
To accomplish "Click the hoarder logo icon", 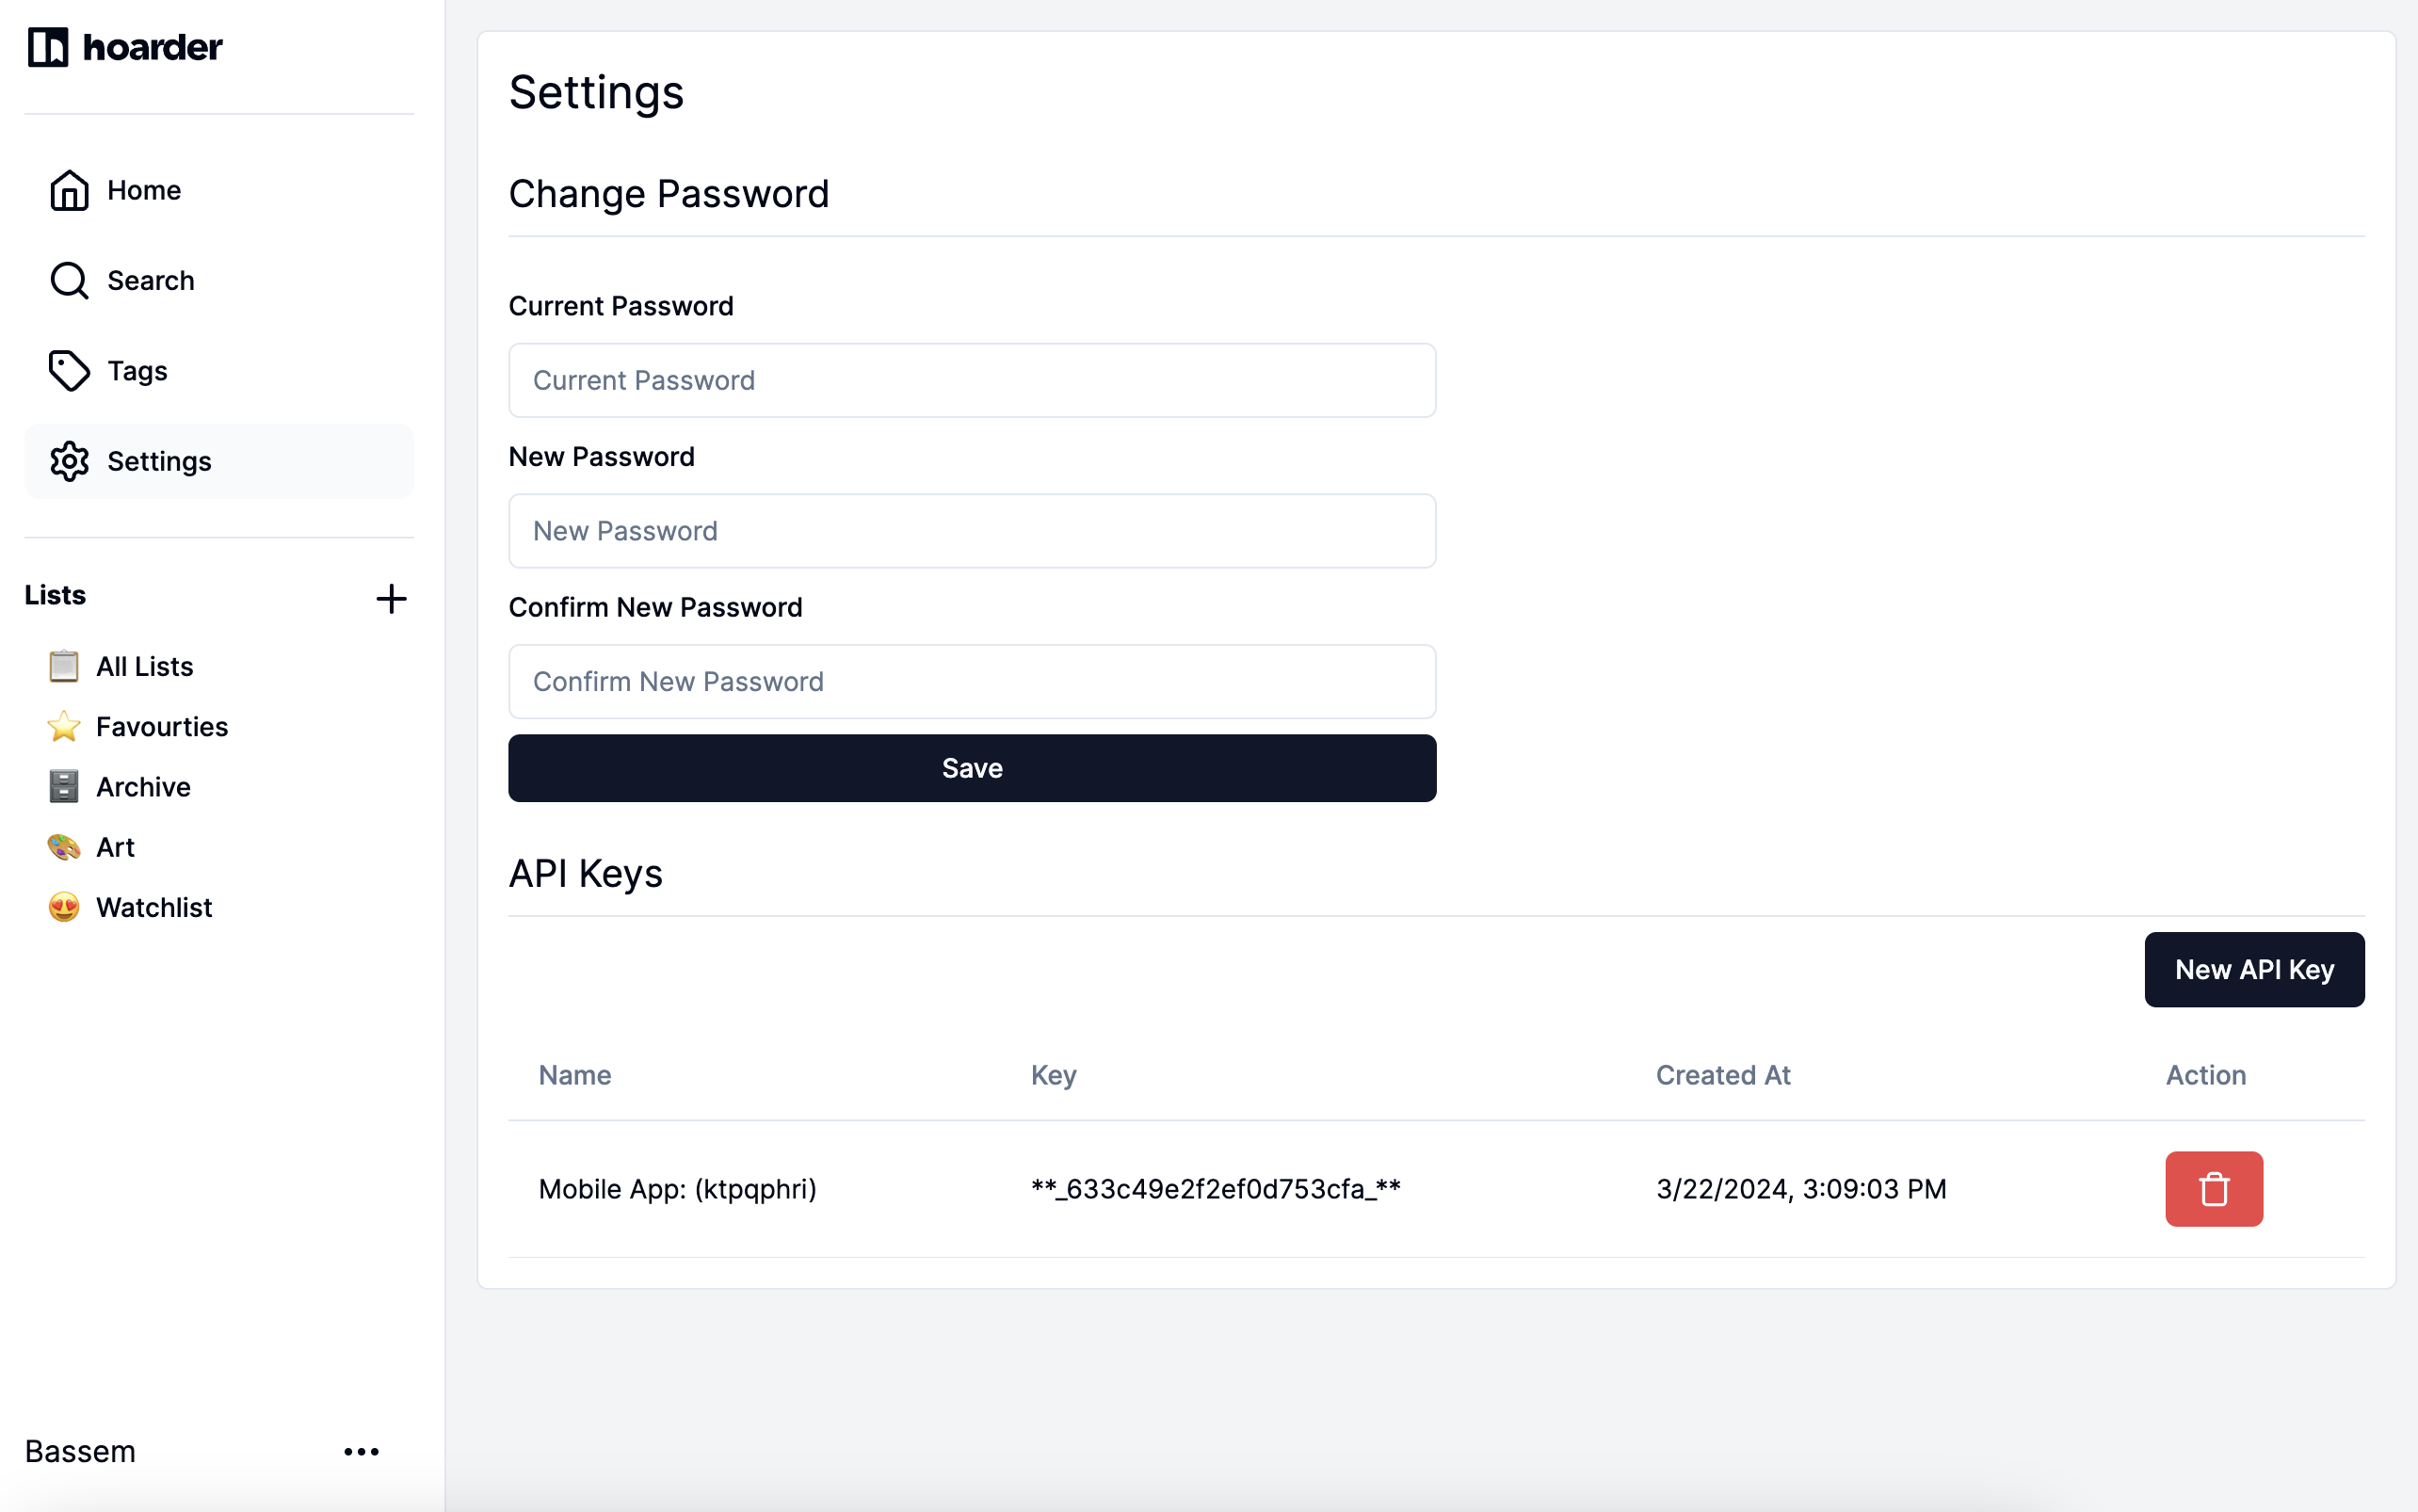I will pos(47,47).
